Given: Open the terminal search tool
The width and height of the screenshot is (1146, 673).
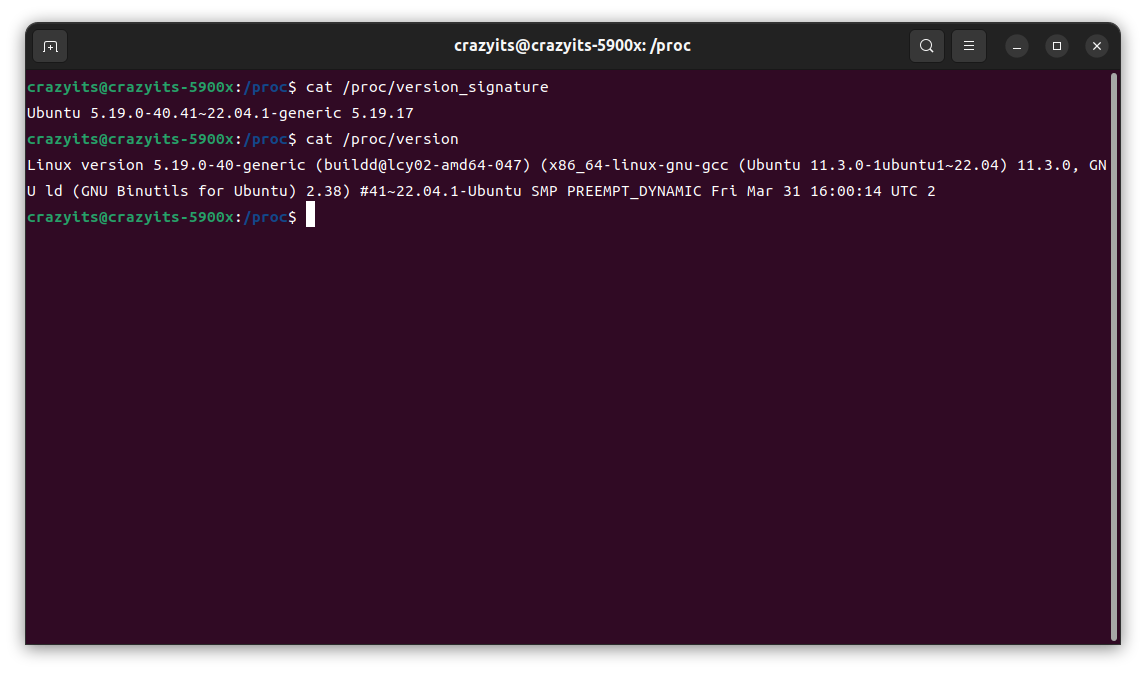Looking at the screenshot, I should (926, 46).
